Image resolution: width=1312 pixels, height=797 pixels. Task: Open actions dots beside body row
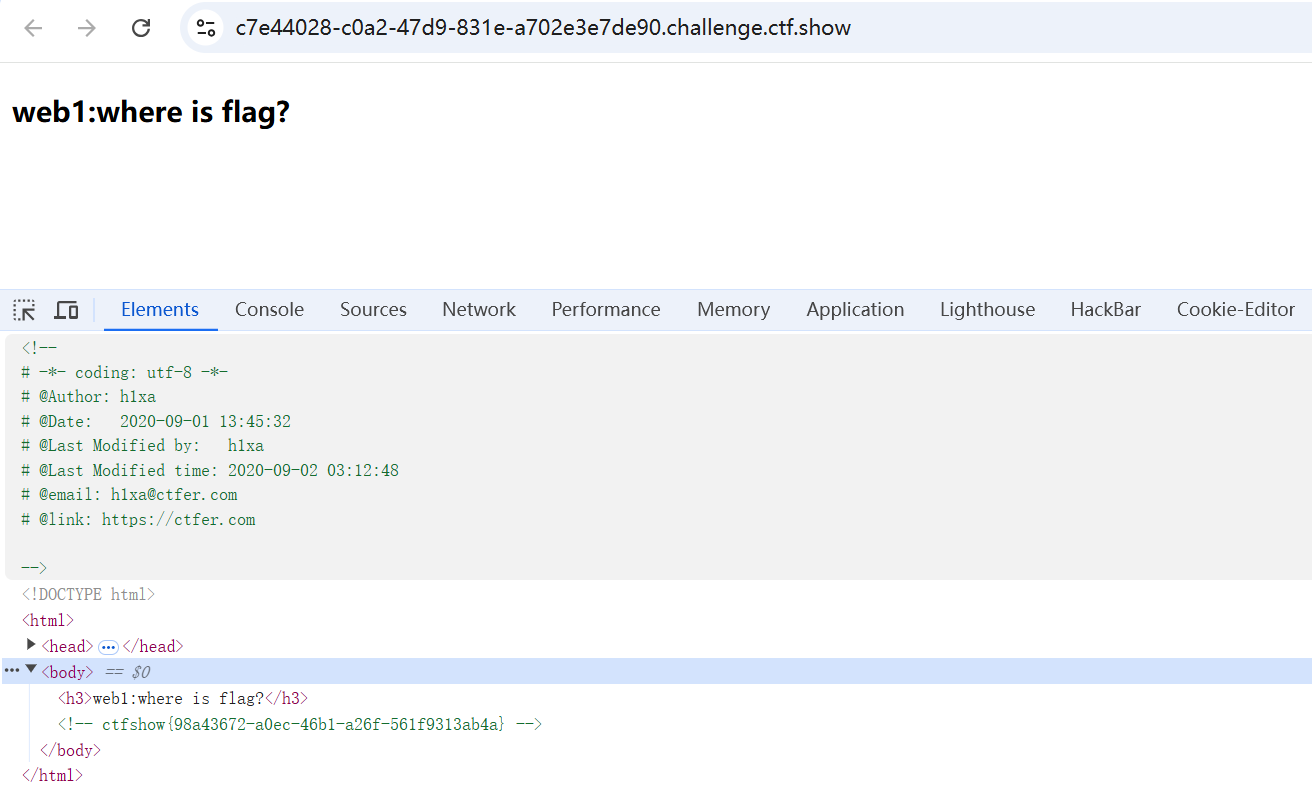(12, 671)
